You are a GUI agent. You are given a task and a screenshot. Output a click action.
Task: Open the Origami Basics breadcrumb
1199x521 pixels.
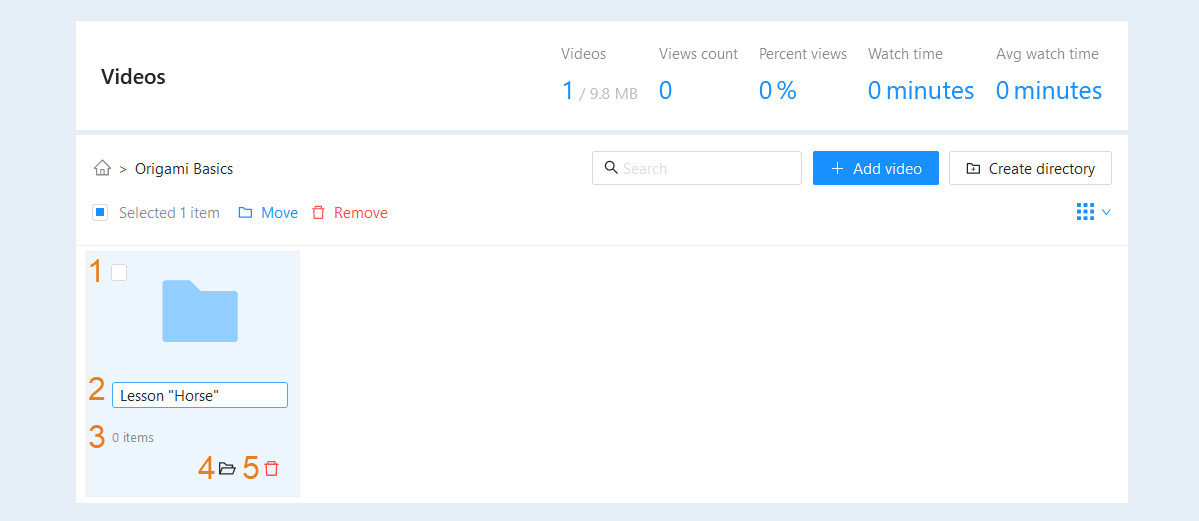click(184, 168)
